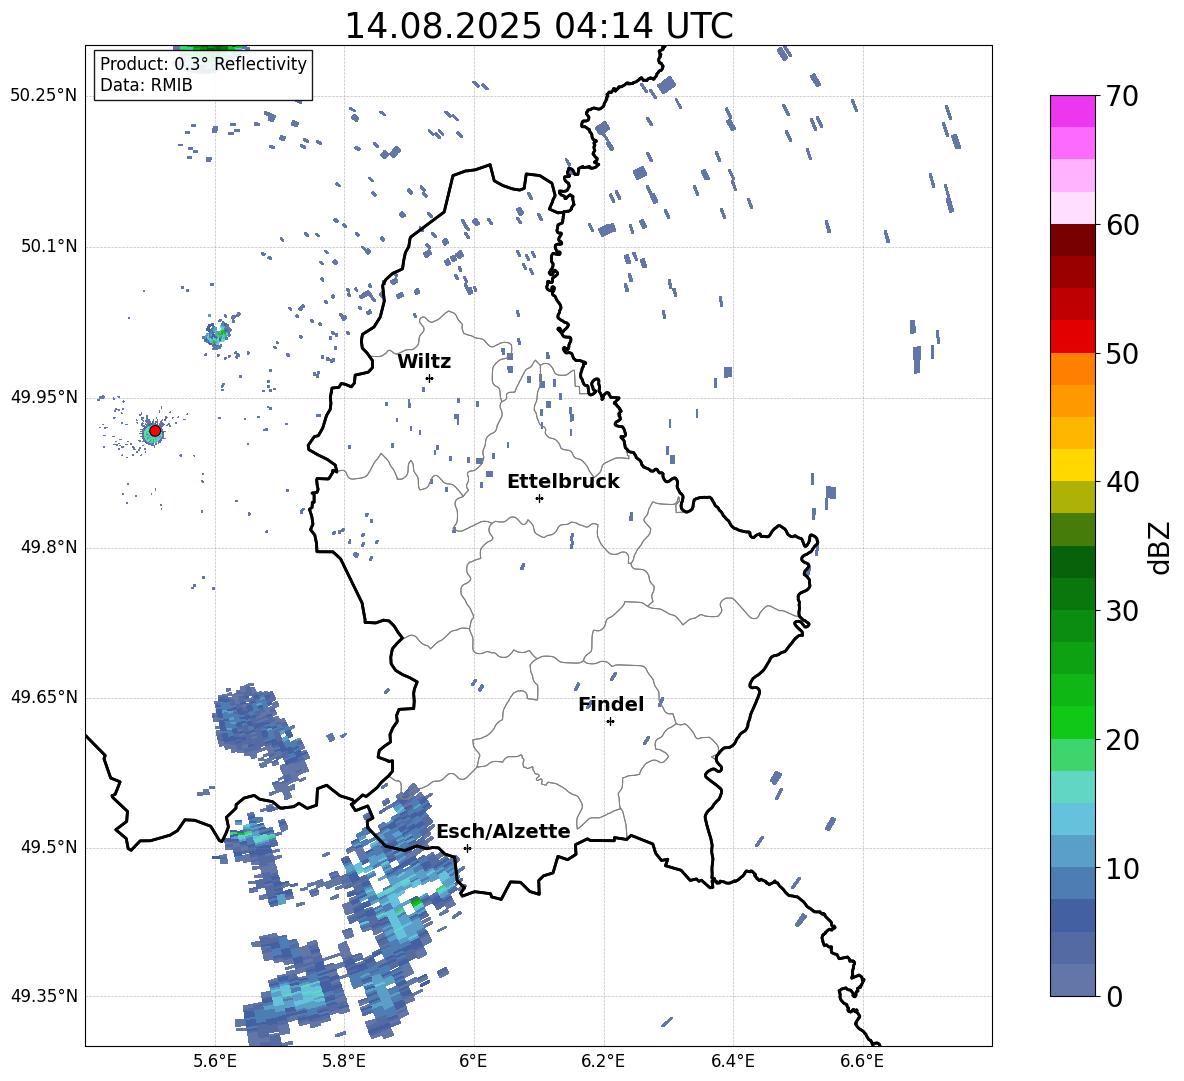Click the cross marker below Ettelbruck
1184x1081 pixels.
pyautogui.click(x=539, y=498)
